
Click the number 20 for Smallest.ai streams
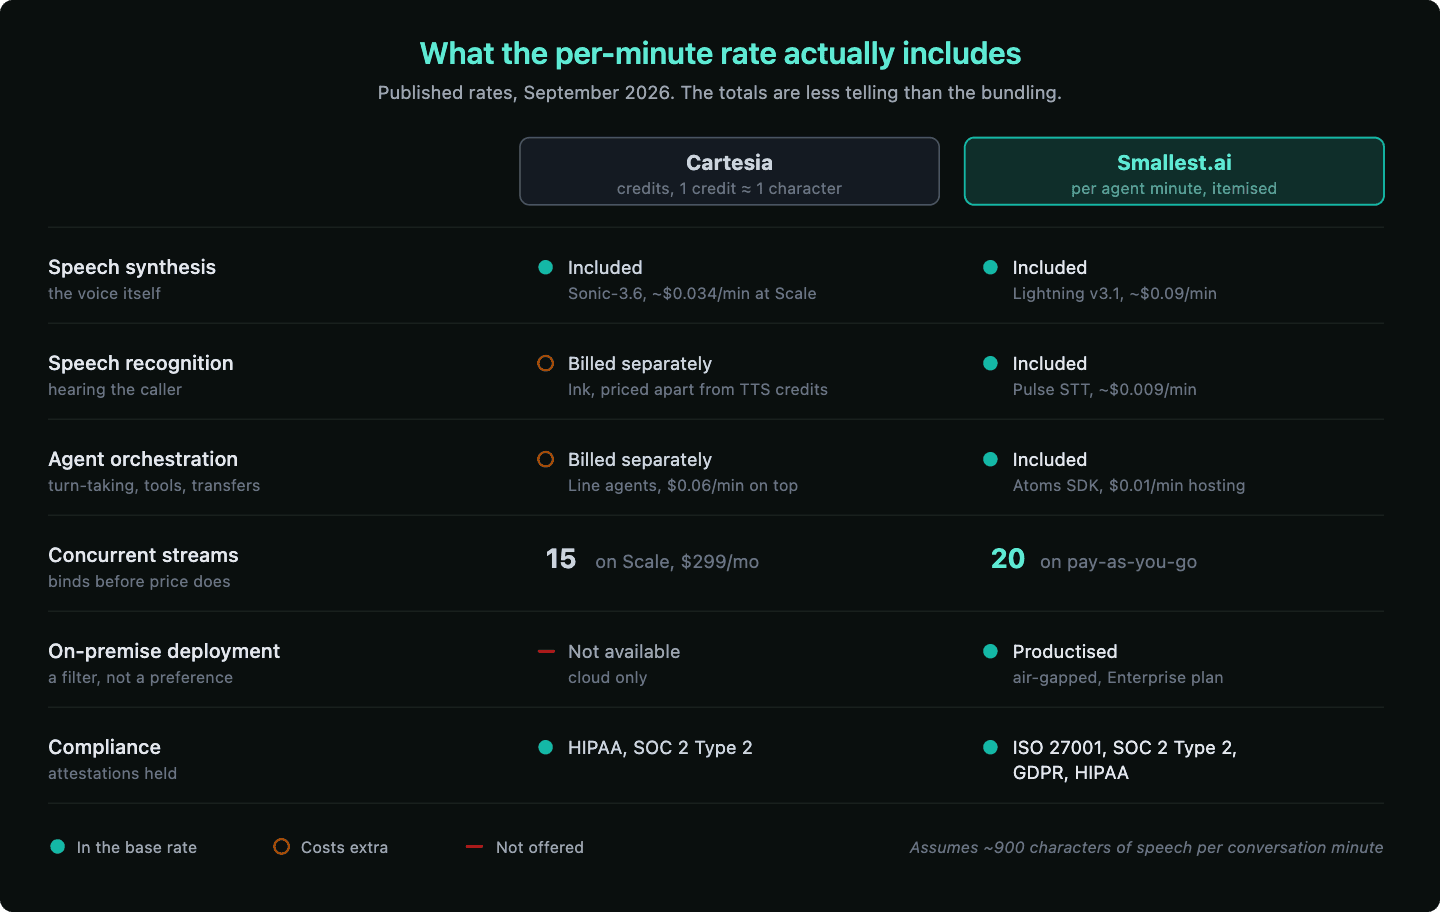tap(1008, 559)
